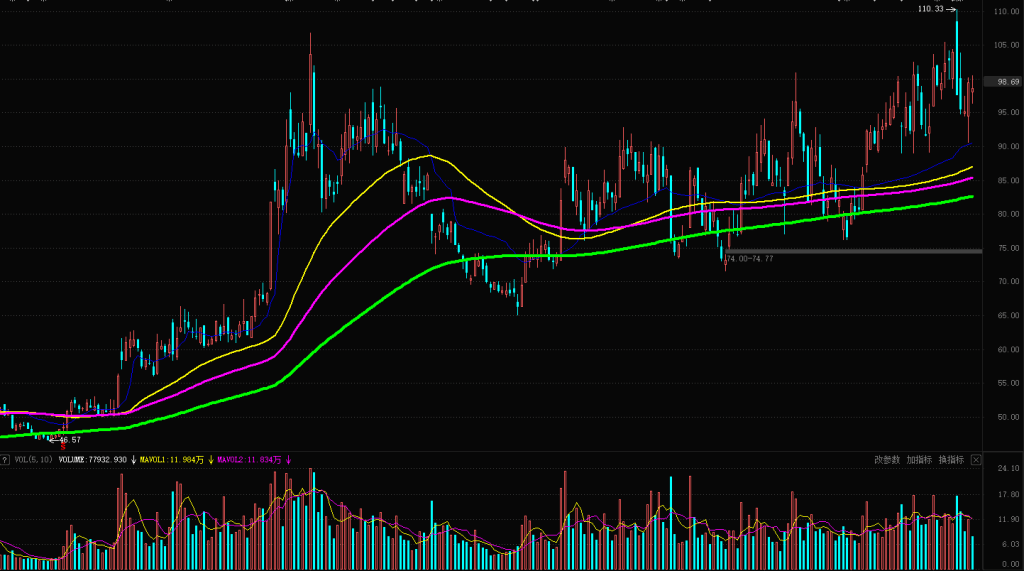Click the gray horizontal gap line
The height and width of the screenshot is (571, 1024).
853,252
